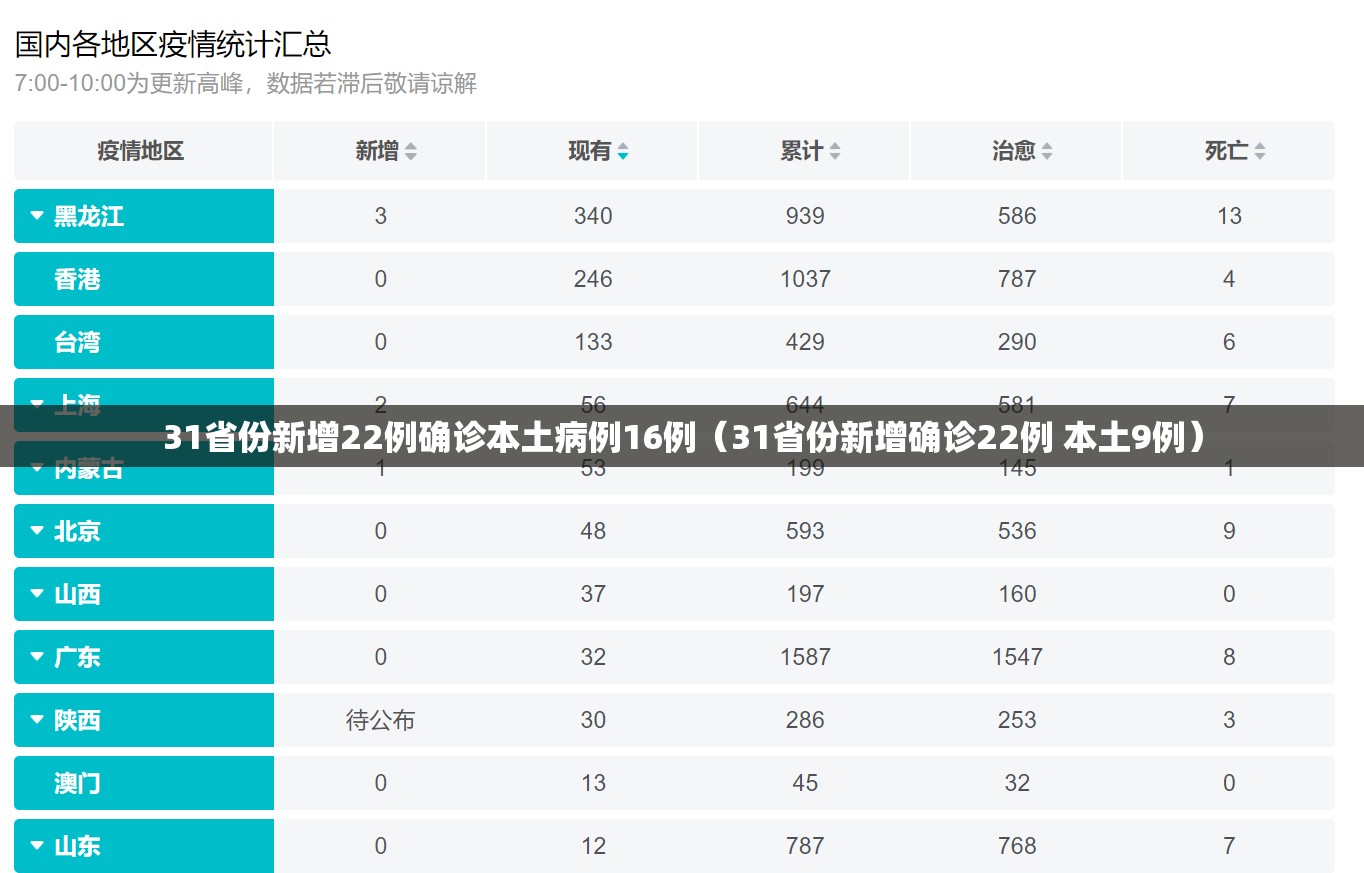The image size is (1364, 873).
Task: Click 陕西 cured value 253
Action: tap(1017, 720)
